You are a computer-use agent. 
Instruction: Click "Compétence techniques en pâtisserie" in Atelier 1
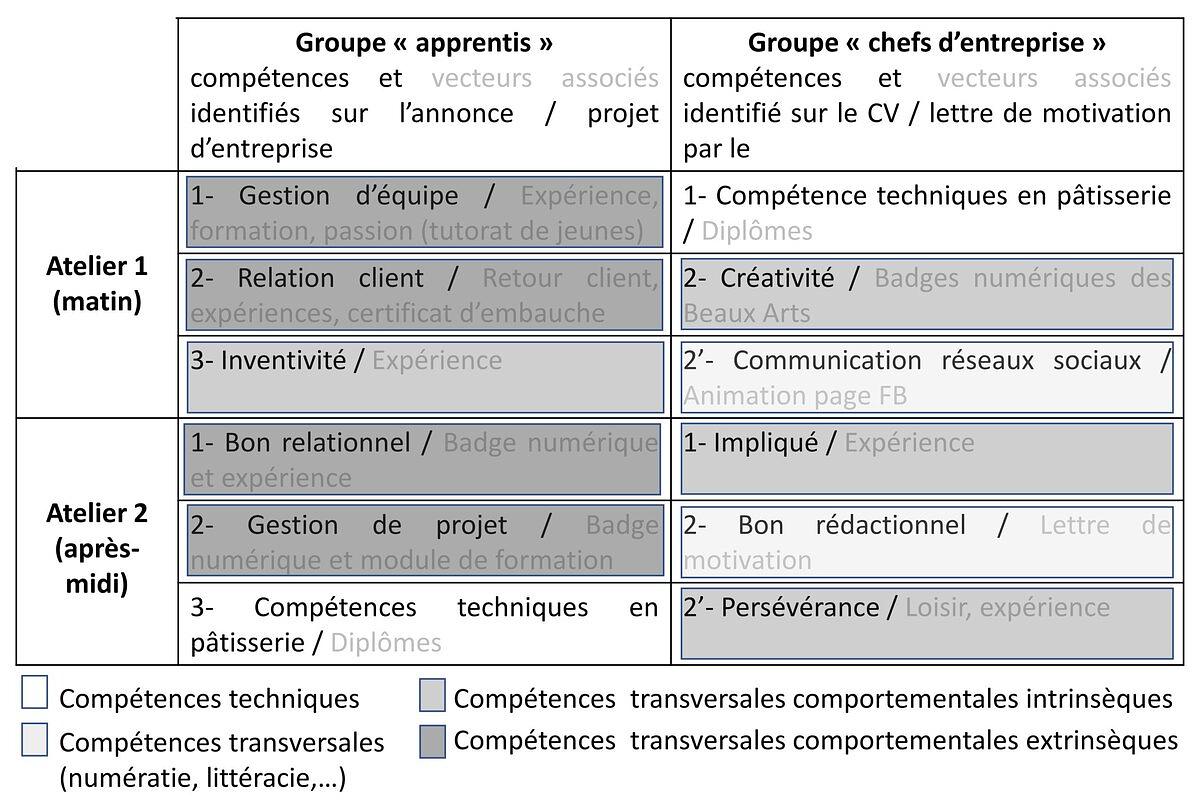tap(927, 212)
